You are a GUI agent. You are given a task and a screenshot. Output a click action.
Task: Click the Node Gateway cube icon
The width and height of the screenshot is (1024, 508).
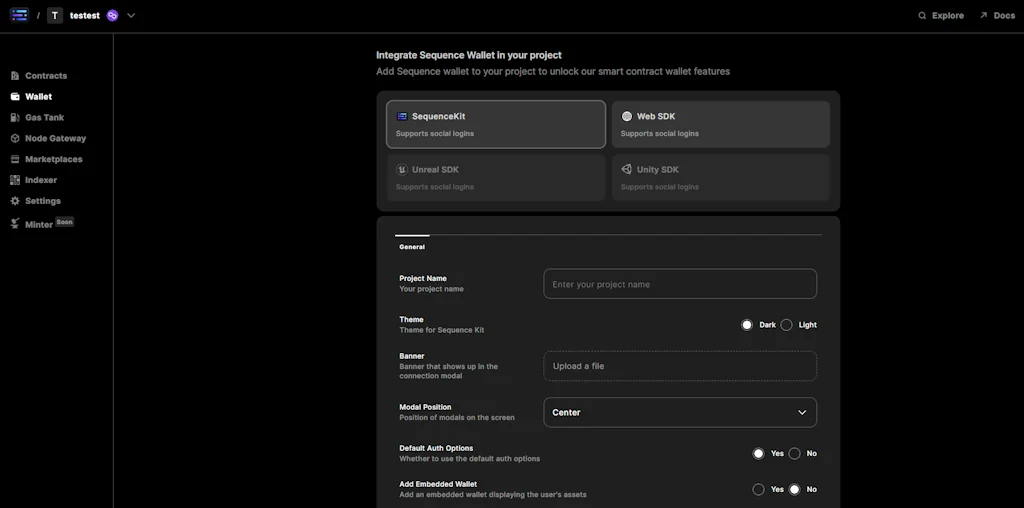tap(15, 138)
